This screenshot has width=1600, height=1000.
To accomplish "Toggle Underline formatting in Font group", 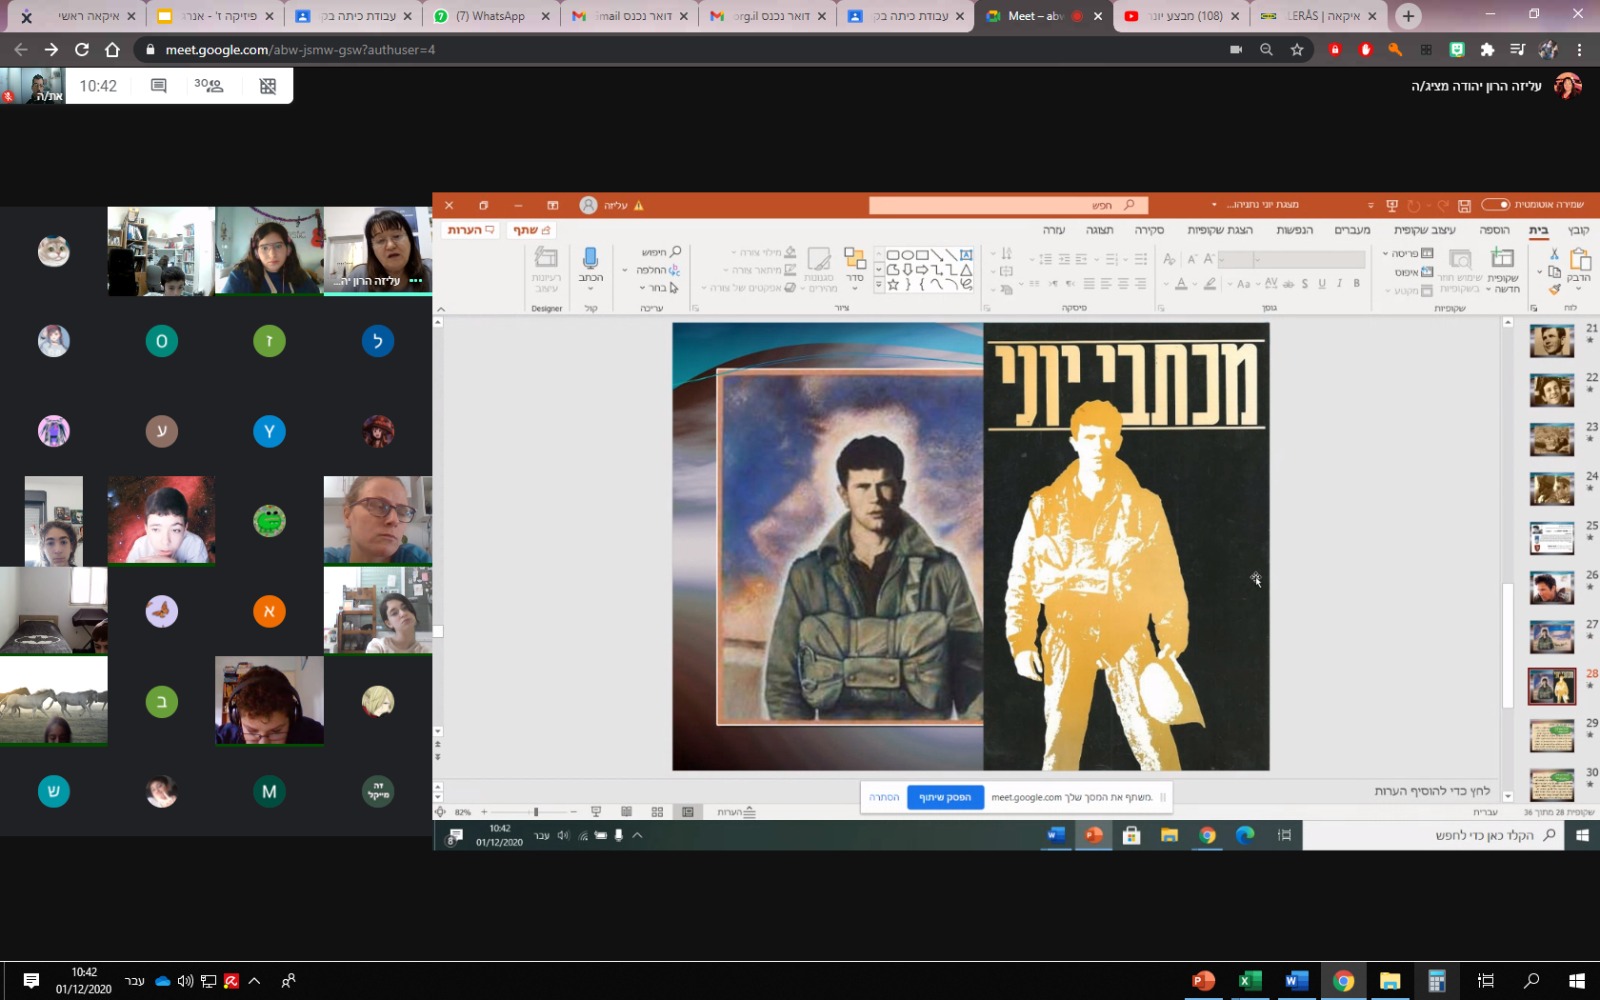I will point(1322,284).
